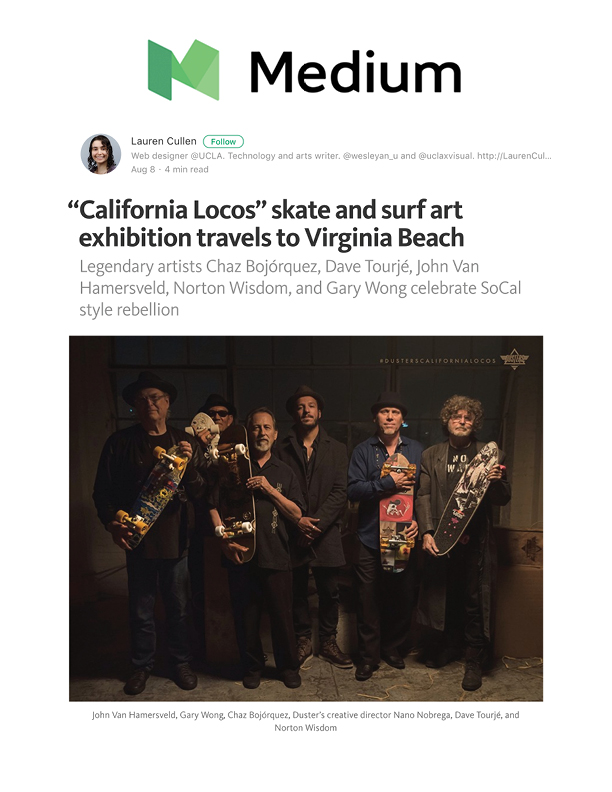
Task: Click the red panda skateboard deck
Action: 397,513
